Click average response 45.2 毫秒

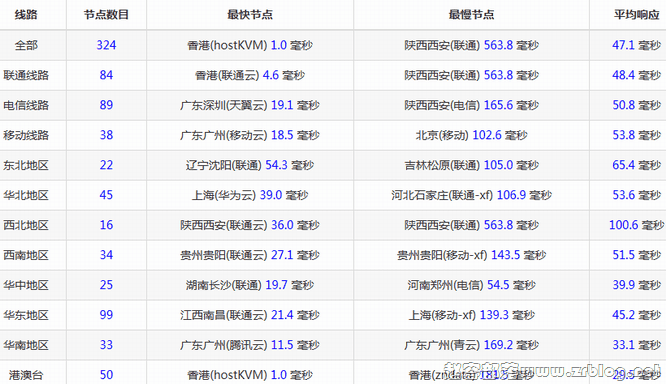tap(636, 315)
